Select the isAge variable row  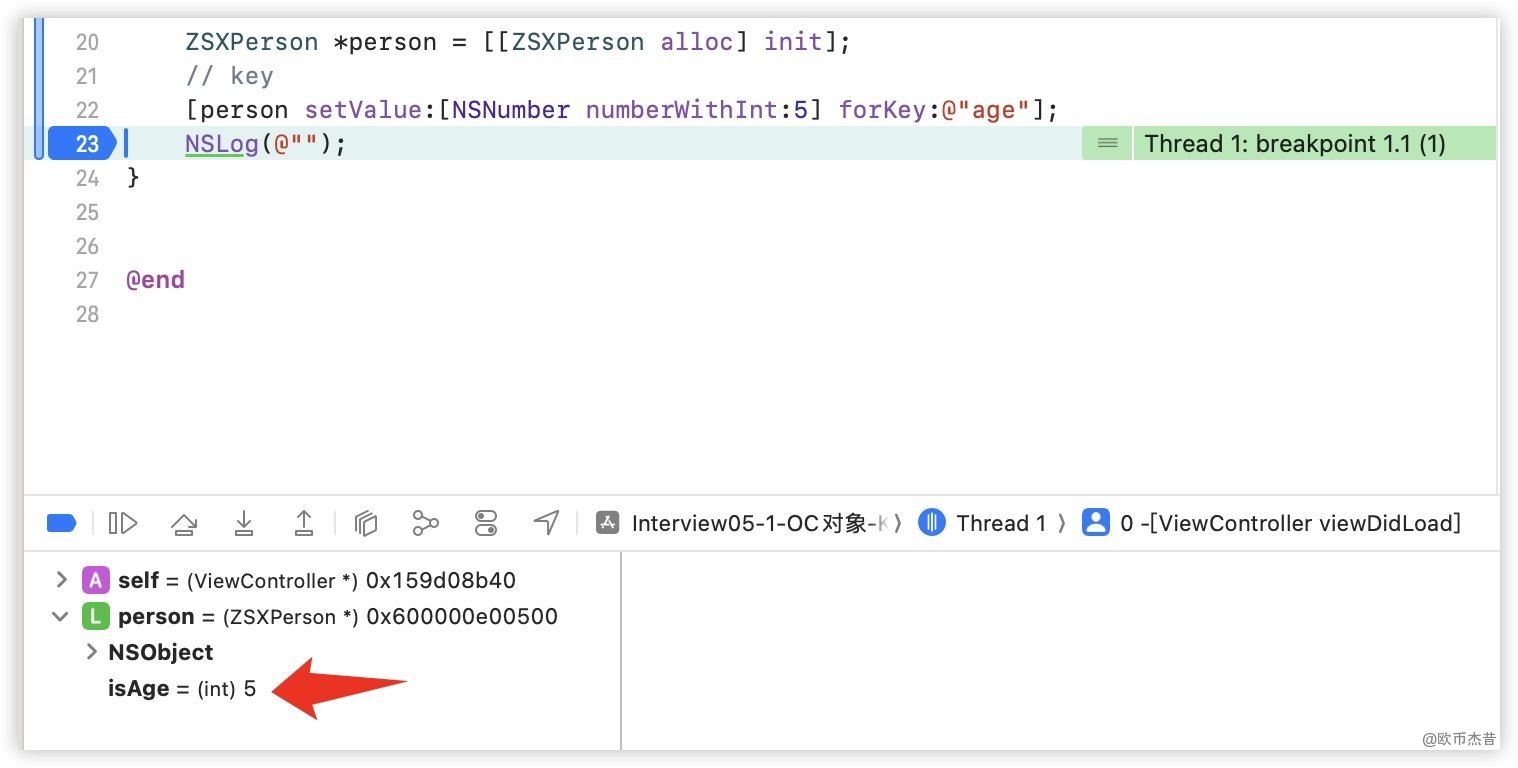pyautogui.click(x=182, y=688)
